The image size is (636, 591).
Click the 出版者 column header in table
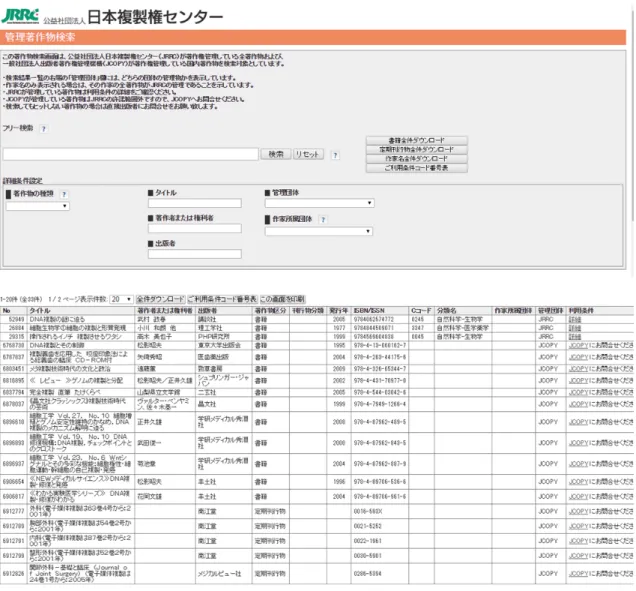pyautogui.click(x=223, y=311)
